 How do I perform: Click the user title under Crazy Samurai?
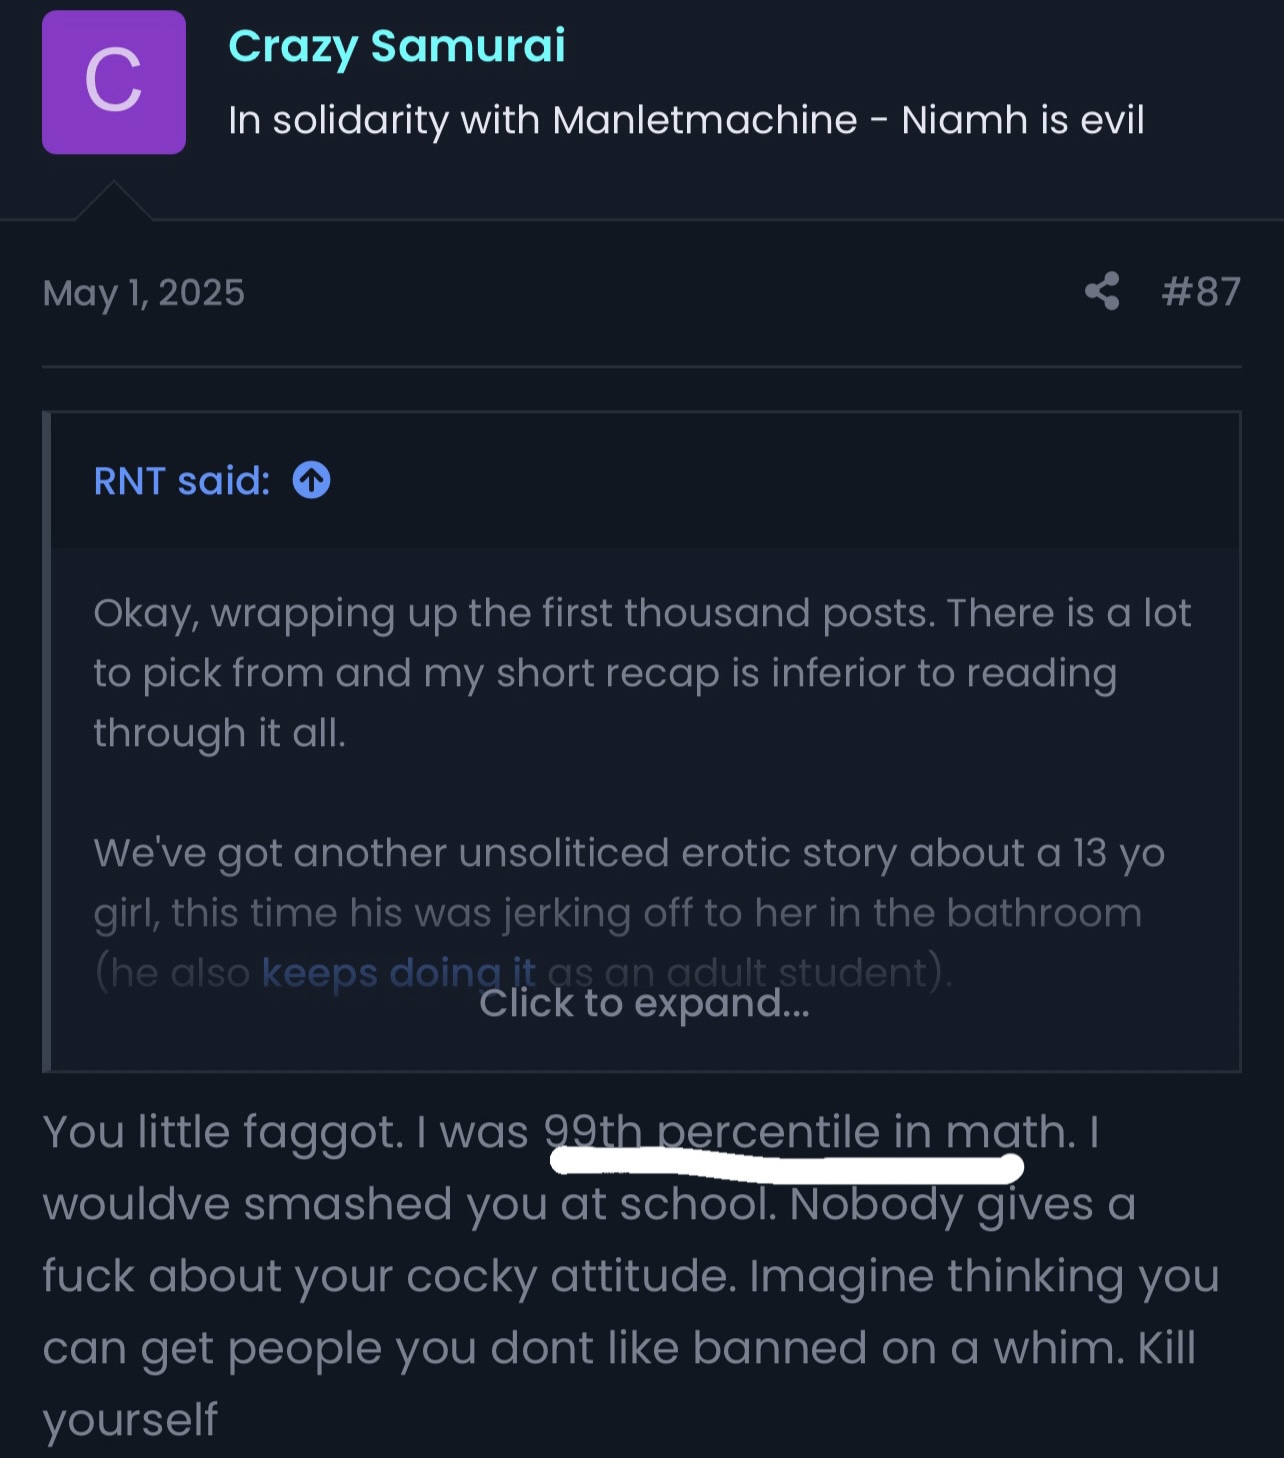pyautogui.click(x=685, y=120)
